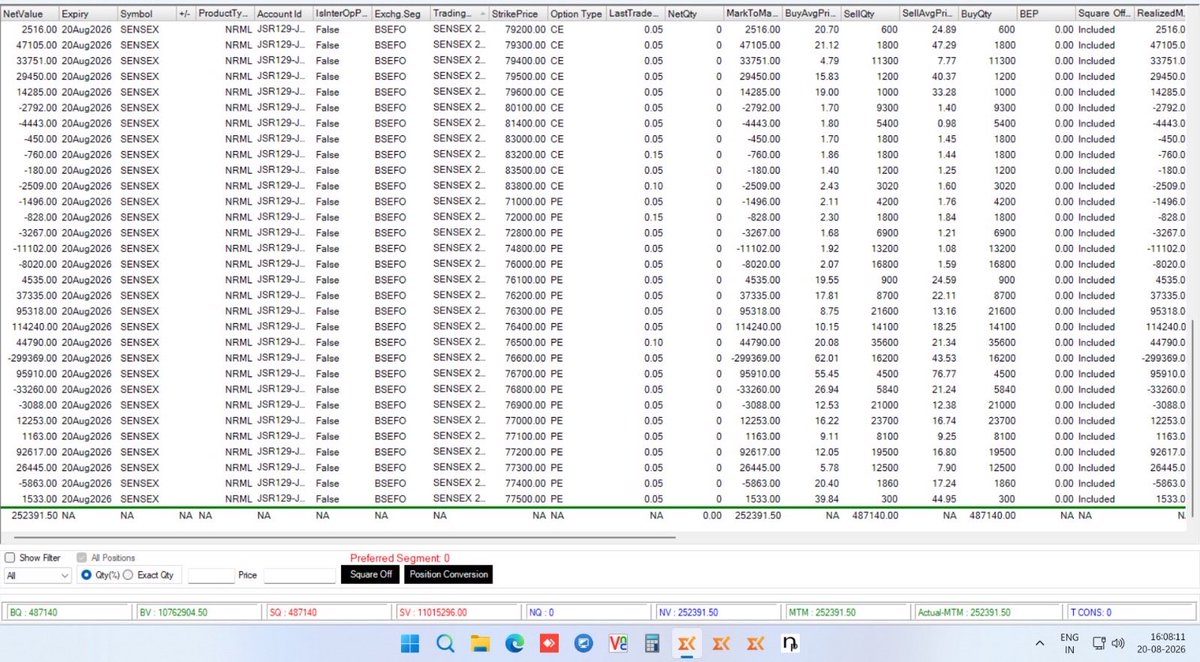Open the Windows Start menu
This screenshot has height=662, width=1200.
(412, 643)
